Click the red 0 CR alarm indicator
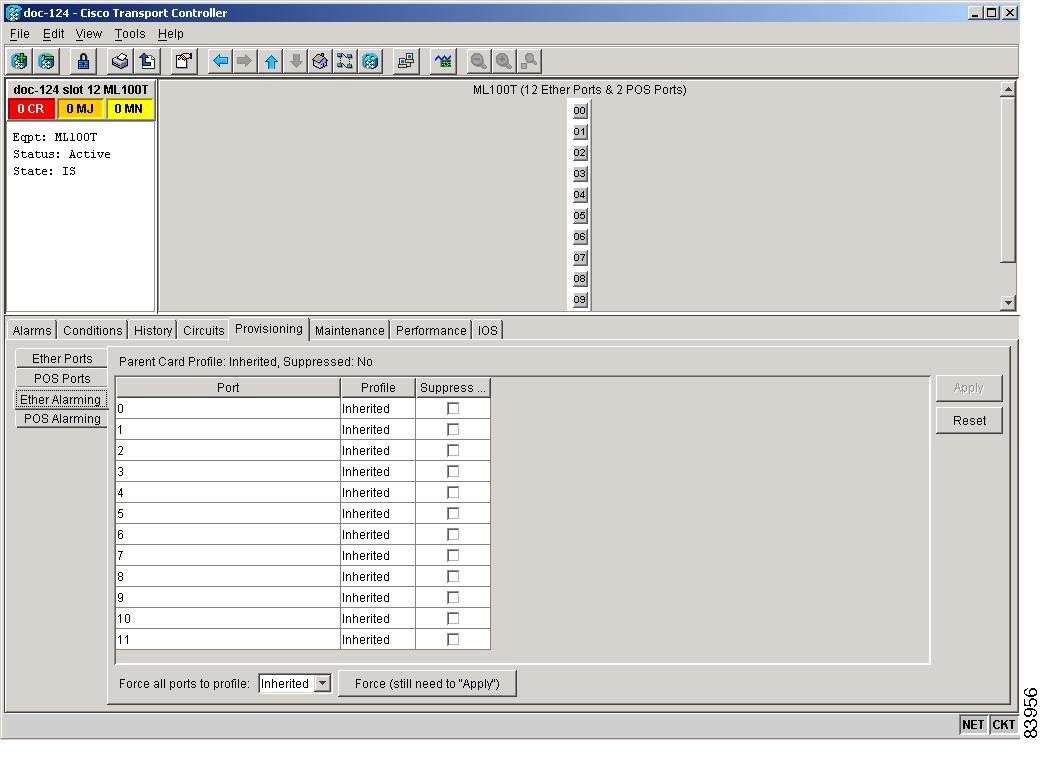This screenshot has height=768, width=1042. 31,109
